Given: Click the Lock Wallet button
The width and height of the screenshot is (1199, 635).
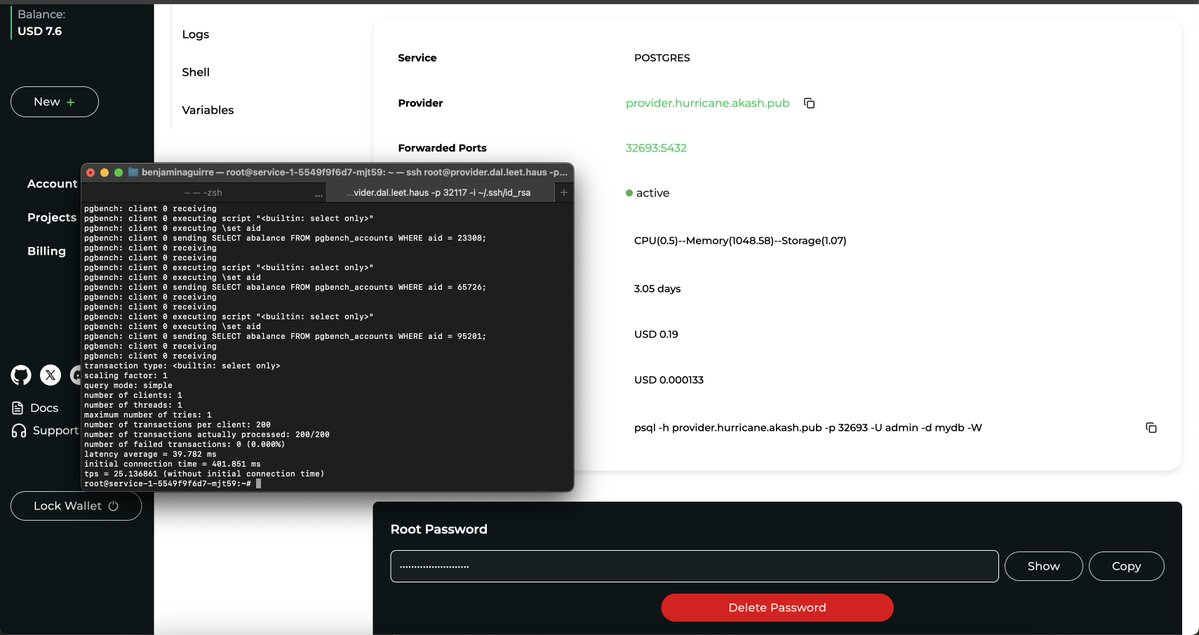Looking at the screenshot, I should [x=76, y=506].
